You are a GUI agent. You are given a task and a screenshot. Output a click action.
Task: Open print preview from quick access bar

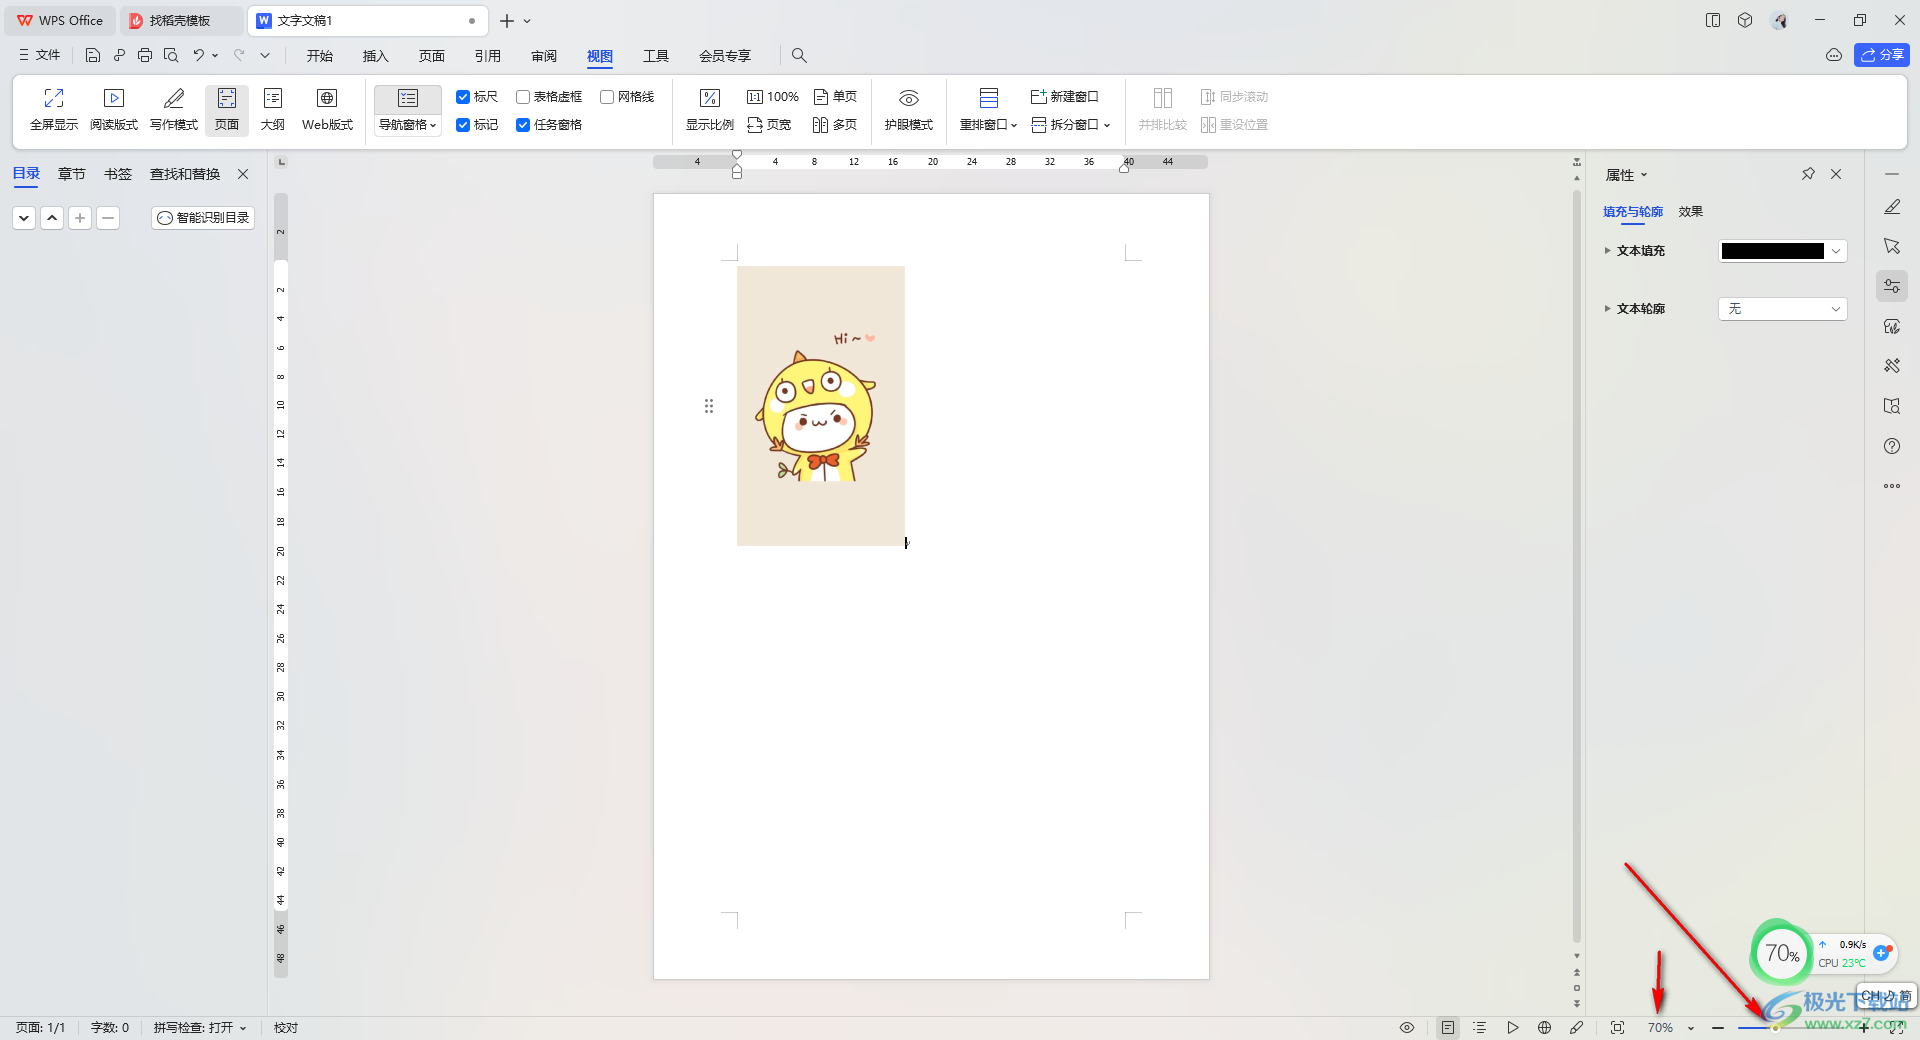(171, 55)
